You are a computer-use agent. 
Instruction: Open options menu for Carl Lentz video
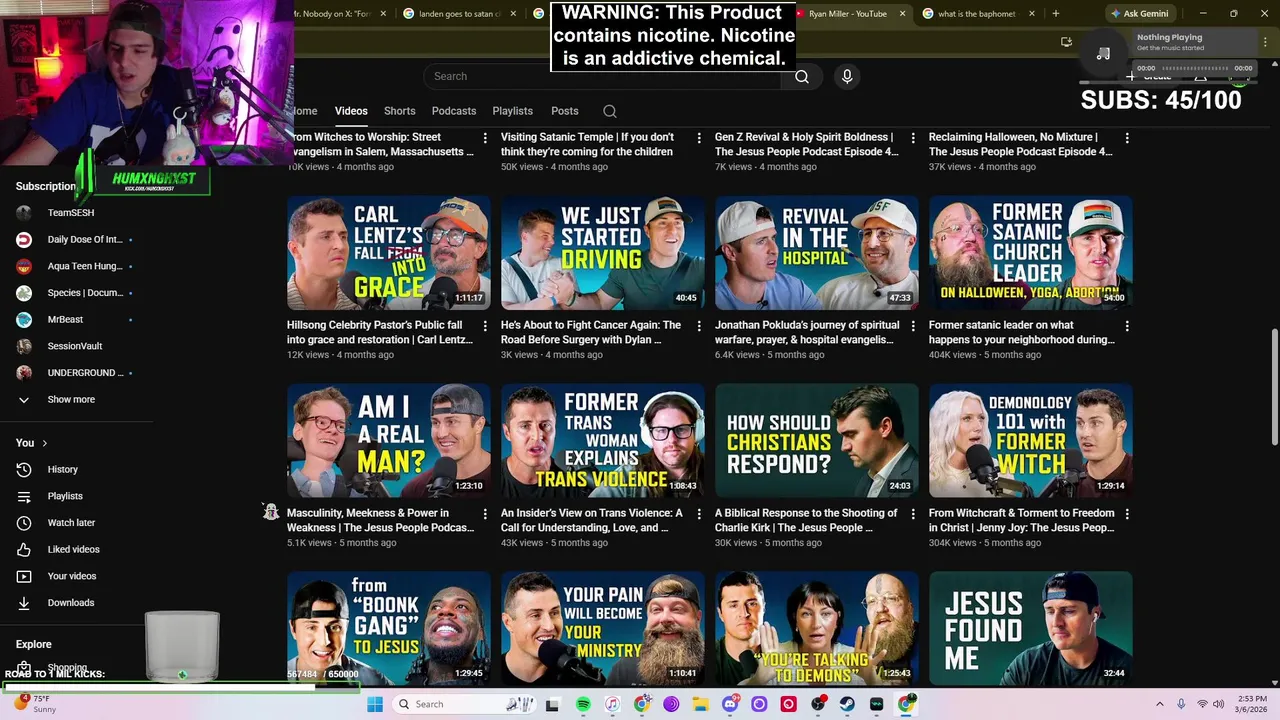click(x=485, y=326)
